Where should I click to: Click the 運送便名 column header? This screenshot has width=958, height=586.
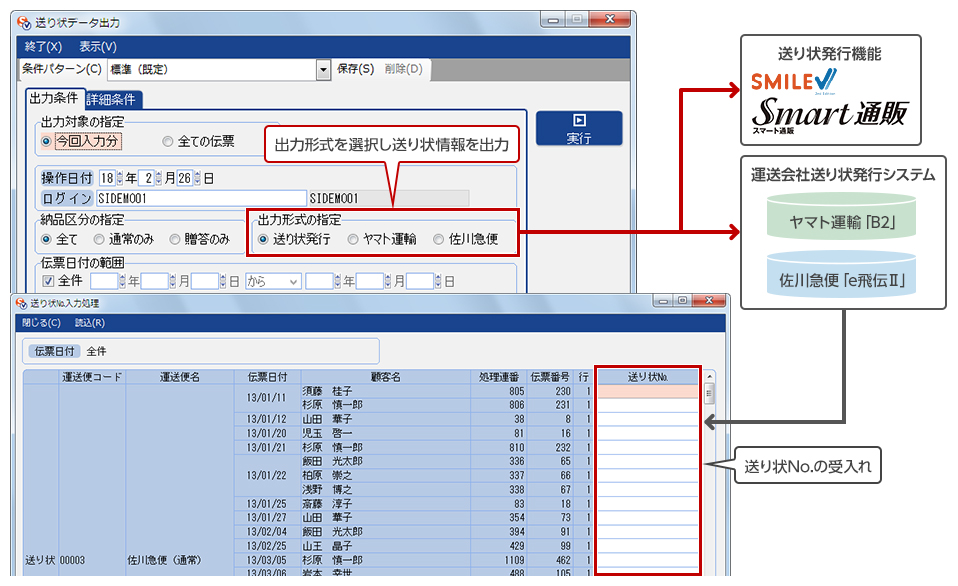coord(180,377)
